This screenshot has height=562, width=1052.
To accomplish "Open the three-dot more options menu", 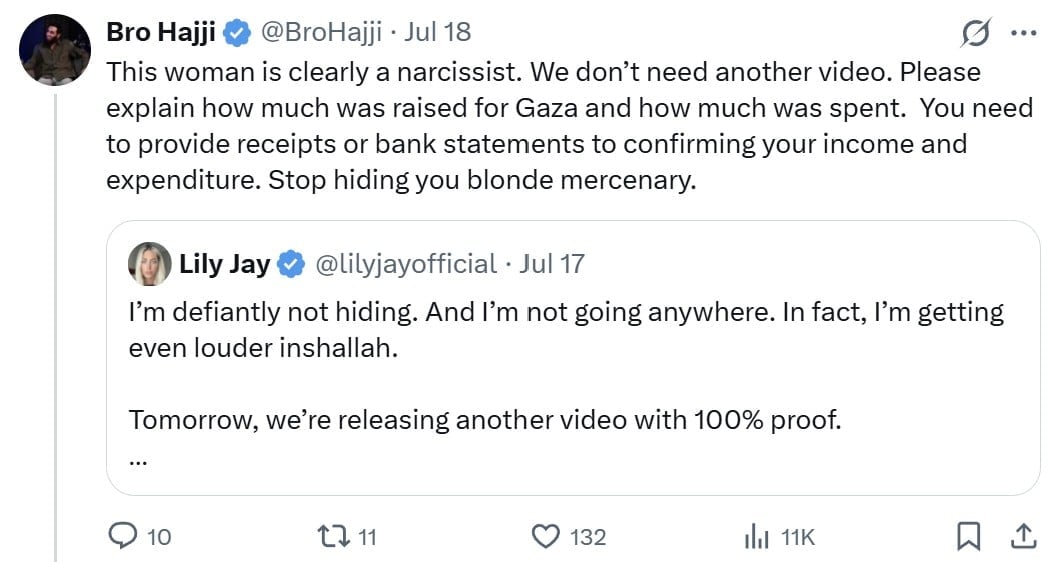I will point(1023,33).
